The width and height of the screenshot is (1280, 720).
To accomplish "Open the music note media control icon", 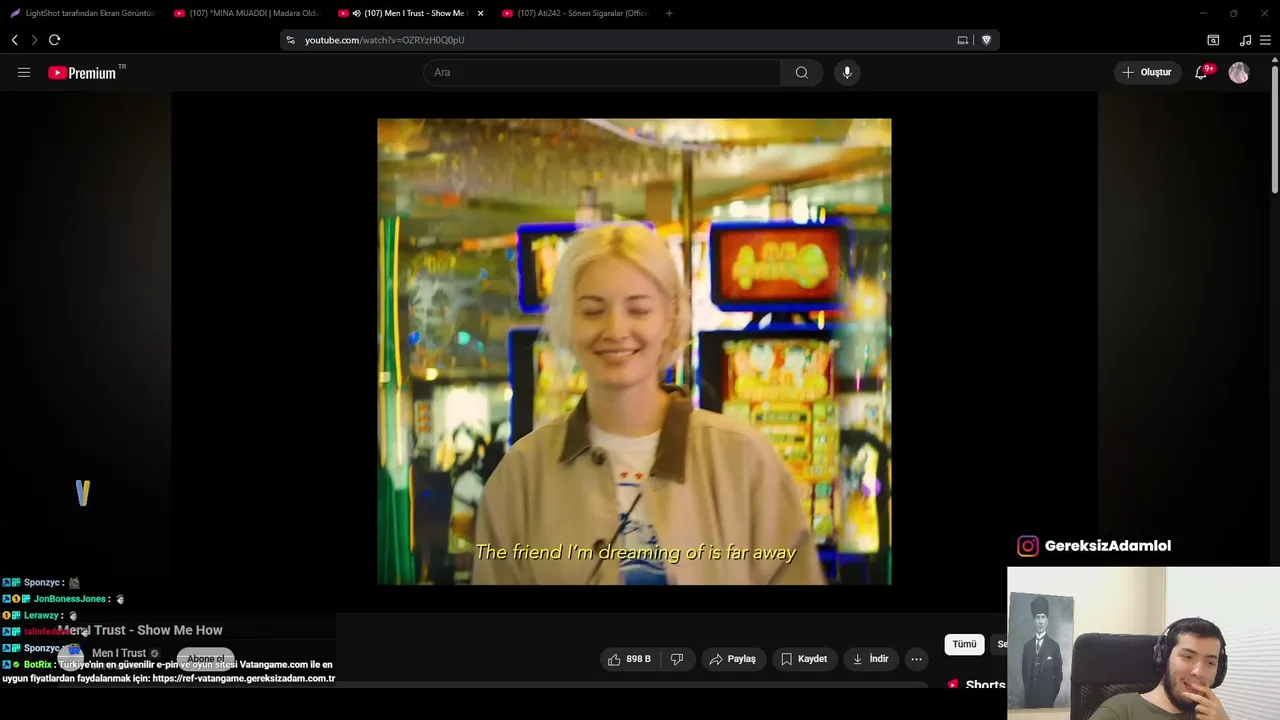I will (x=1245, y=40).
